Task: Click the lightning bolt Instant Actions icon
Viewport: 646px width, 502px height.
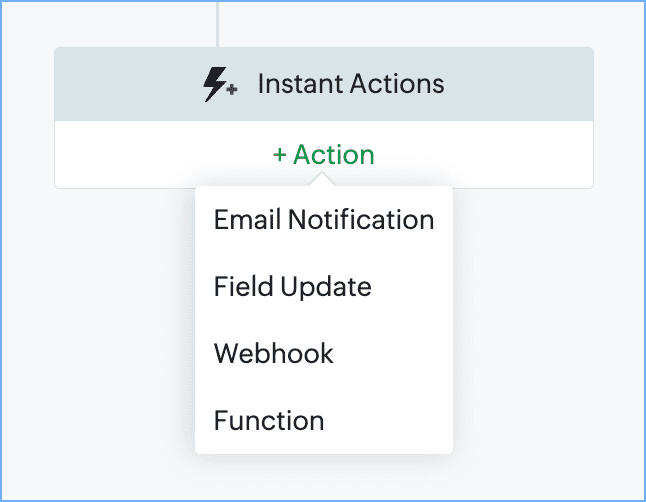Action: [x=220, y=84]
